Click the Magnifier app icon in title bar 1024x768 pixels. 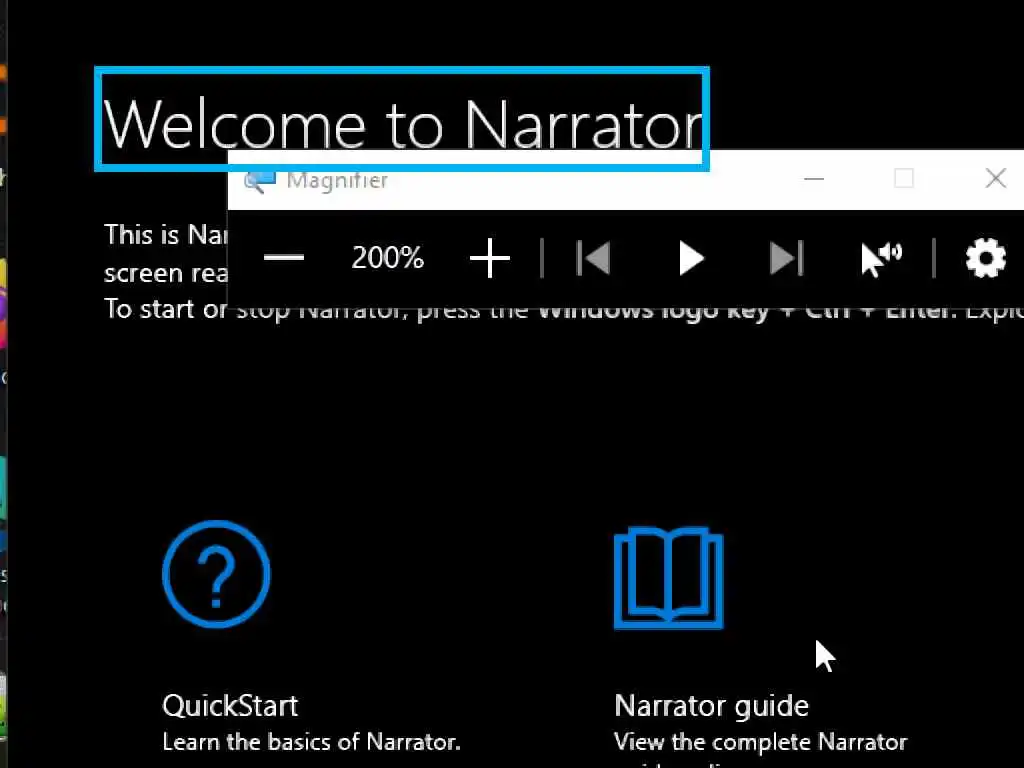[x=259, y=181]
